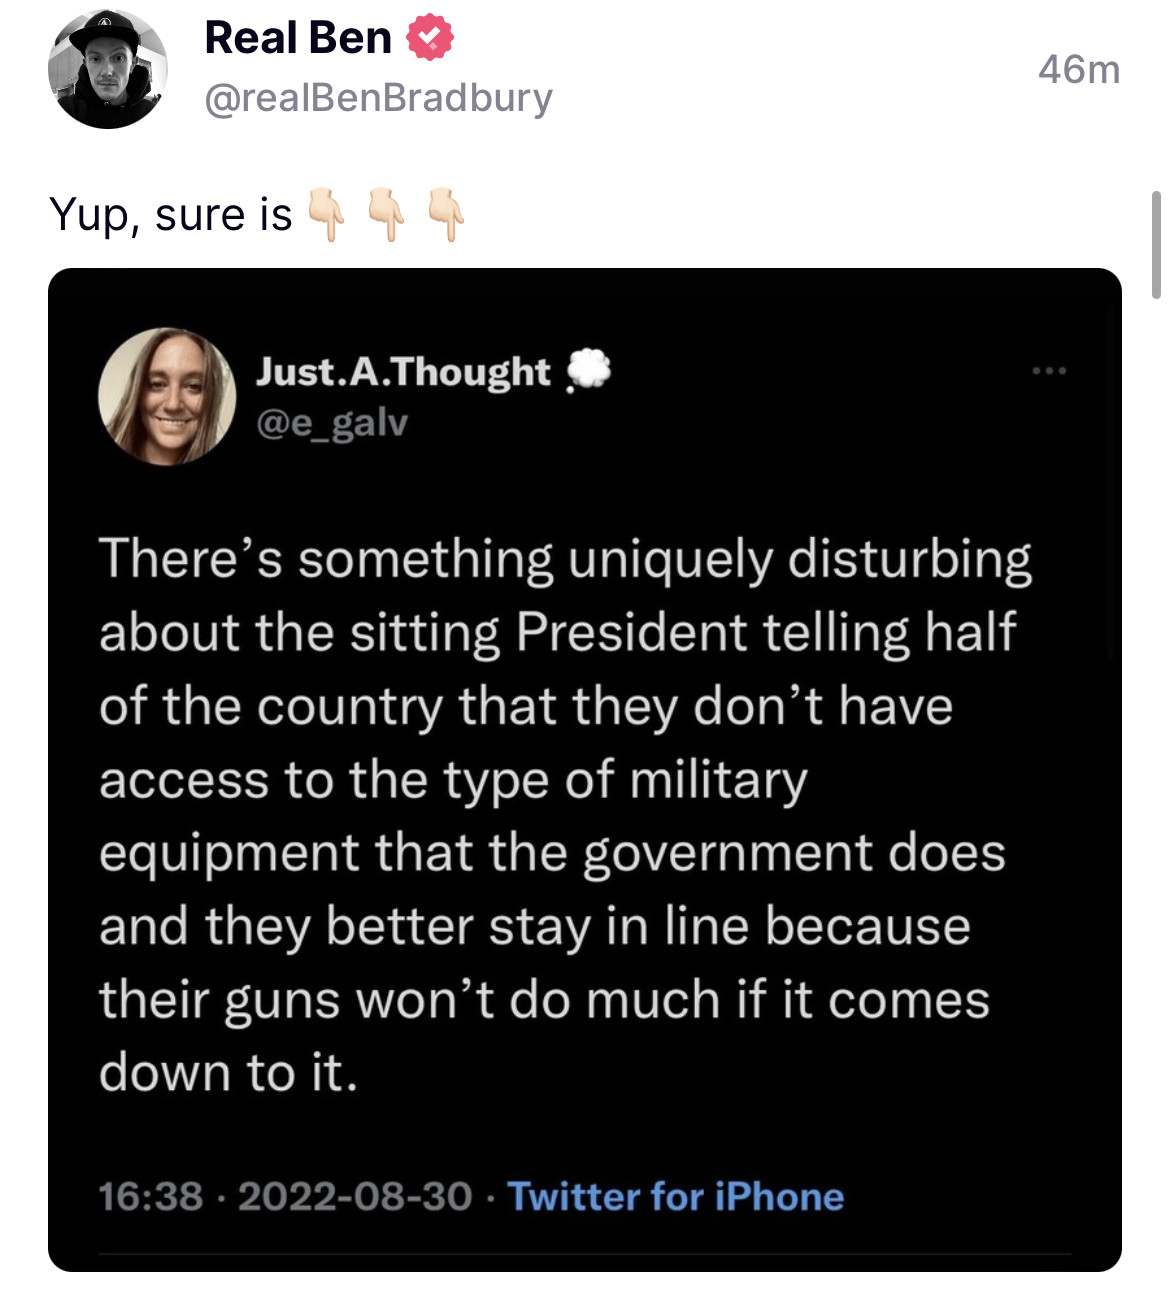Click the 16:38 tweet time

[x=150, y=1196]
